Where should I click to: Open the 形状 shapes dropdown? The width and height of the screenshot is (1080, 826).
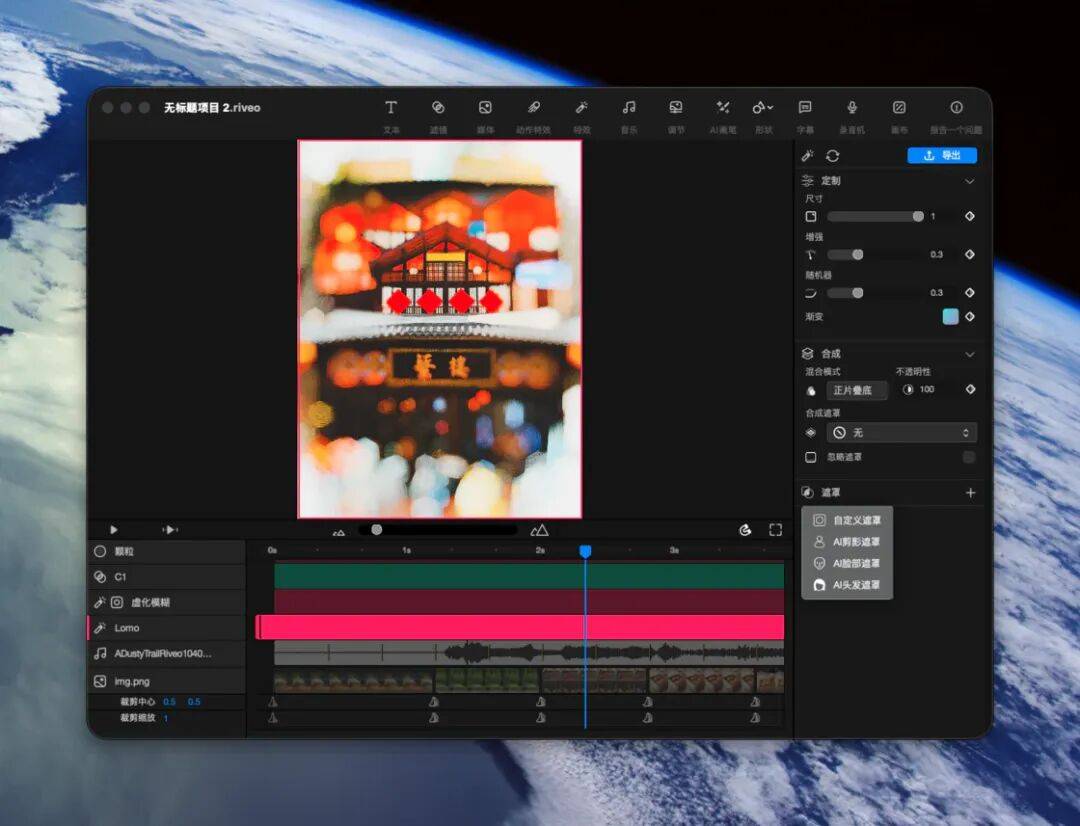pyautogui.click(x=763, y=108)
